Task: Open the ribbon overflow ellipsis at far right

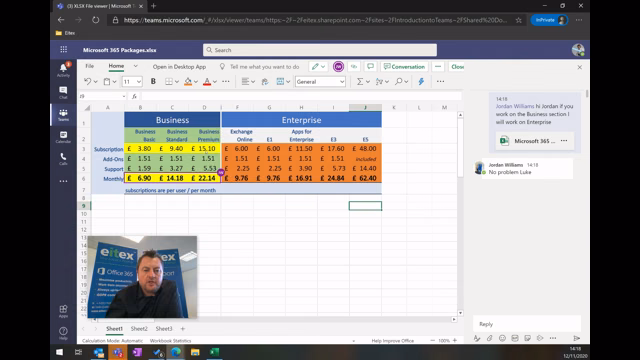Action: pos(440,82)
